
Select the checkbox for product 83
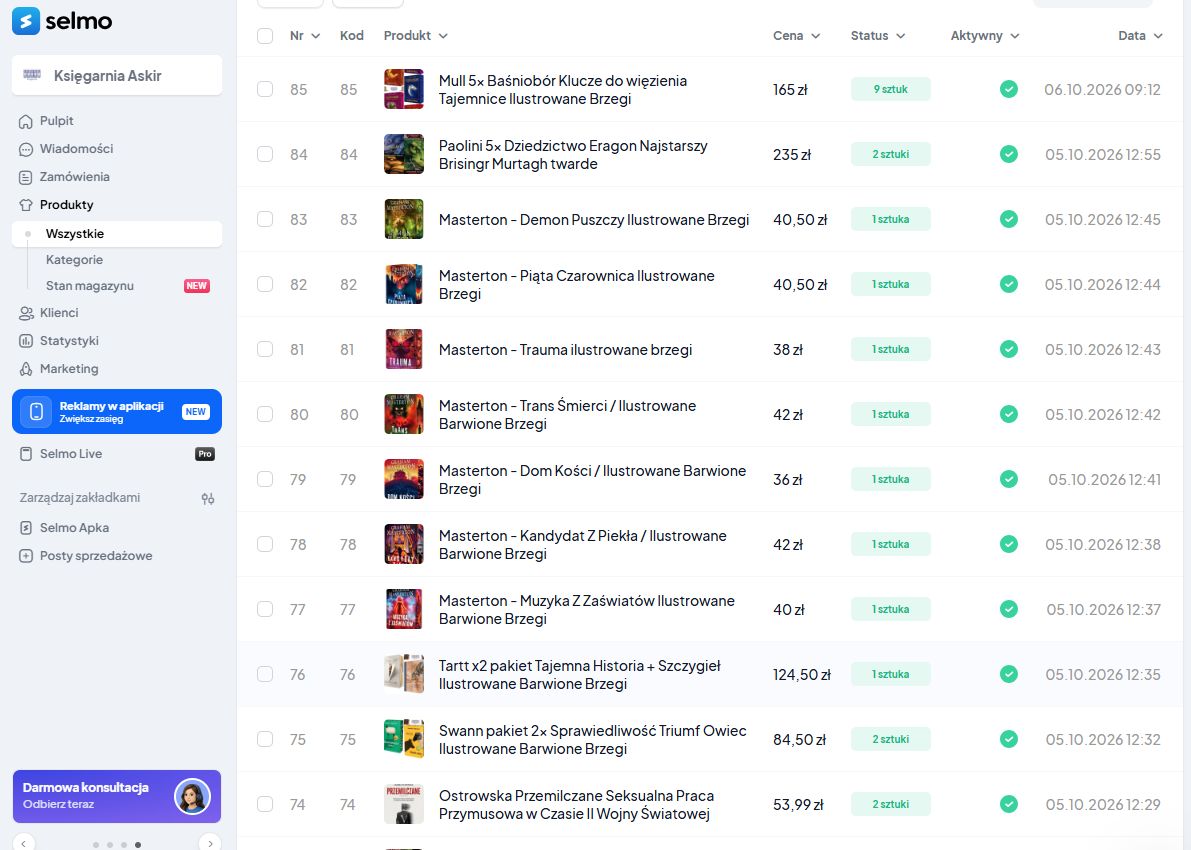[x=265, y=219]
